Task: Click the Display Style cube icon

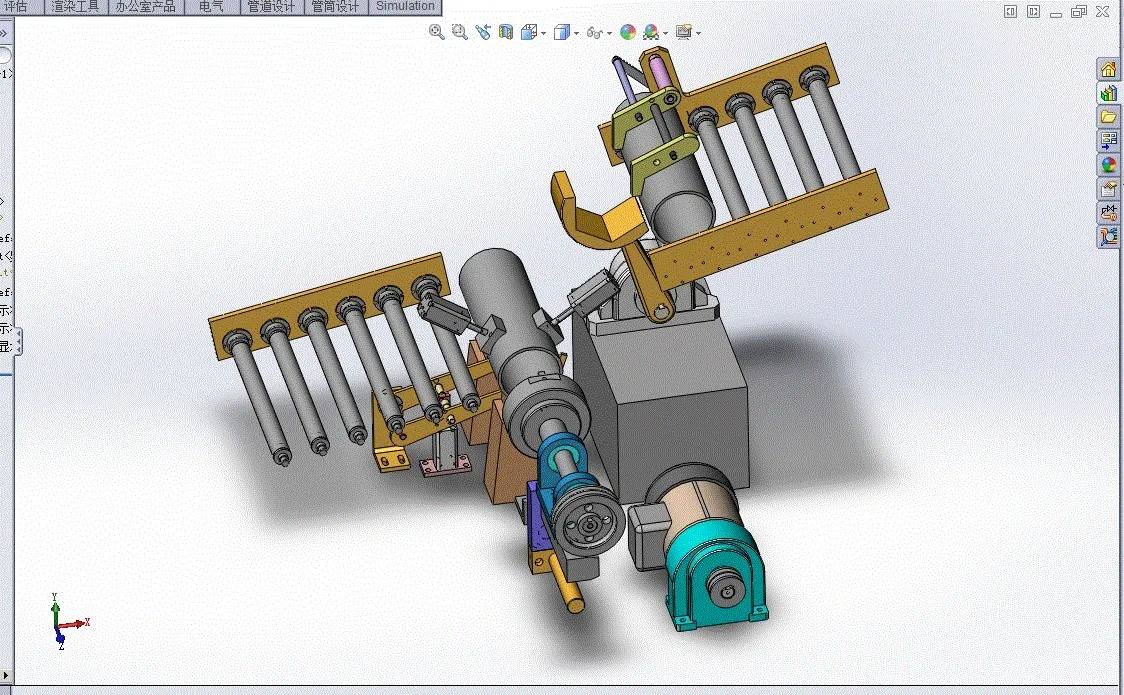Action: coord(562,32)
